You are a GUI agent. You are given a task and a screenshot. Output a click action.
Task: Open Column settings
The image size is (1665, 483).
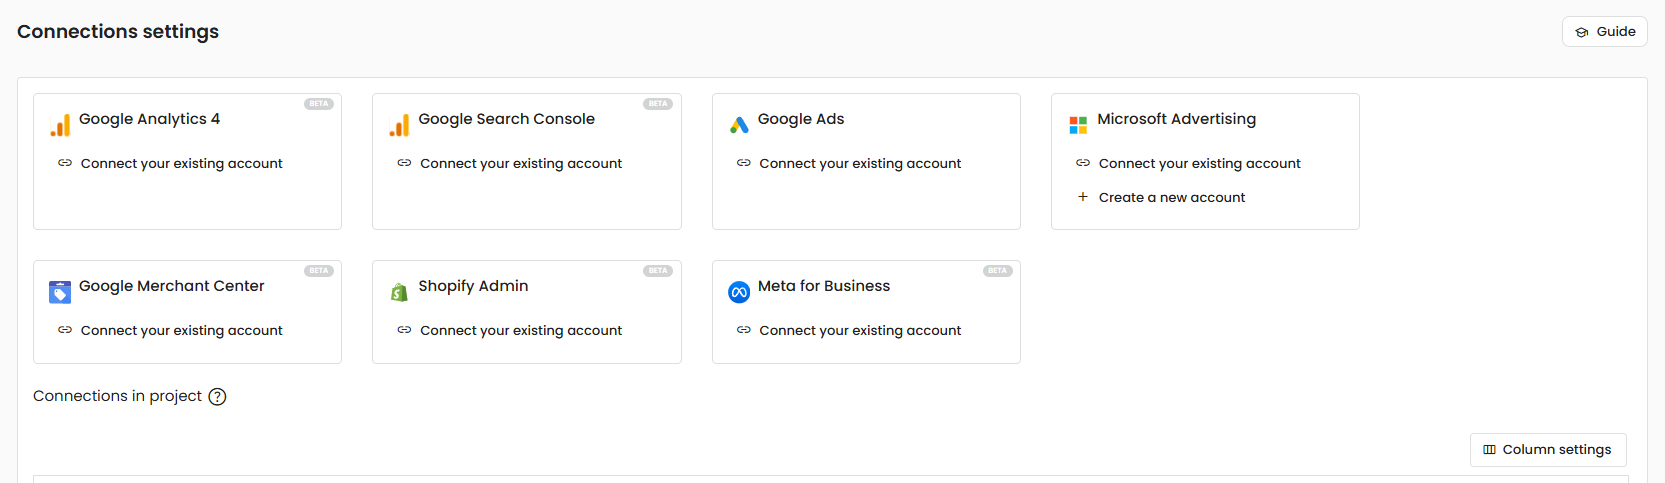click(x=1547, y=450)
